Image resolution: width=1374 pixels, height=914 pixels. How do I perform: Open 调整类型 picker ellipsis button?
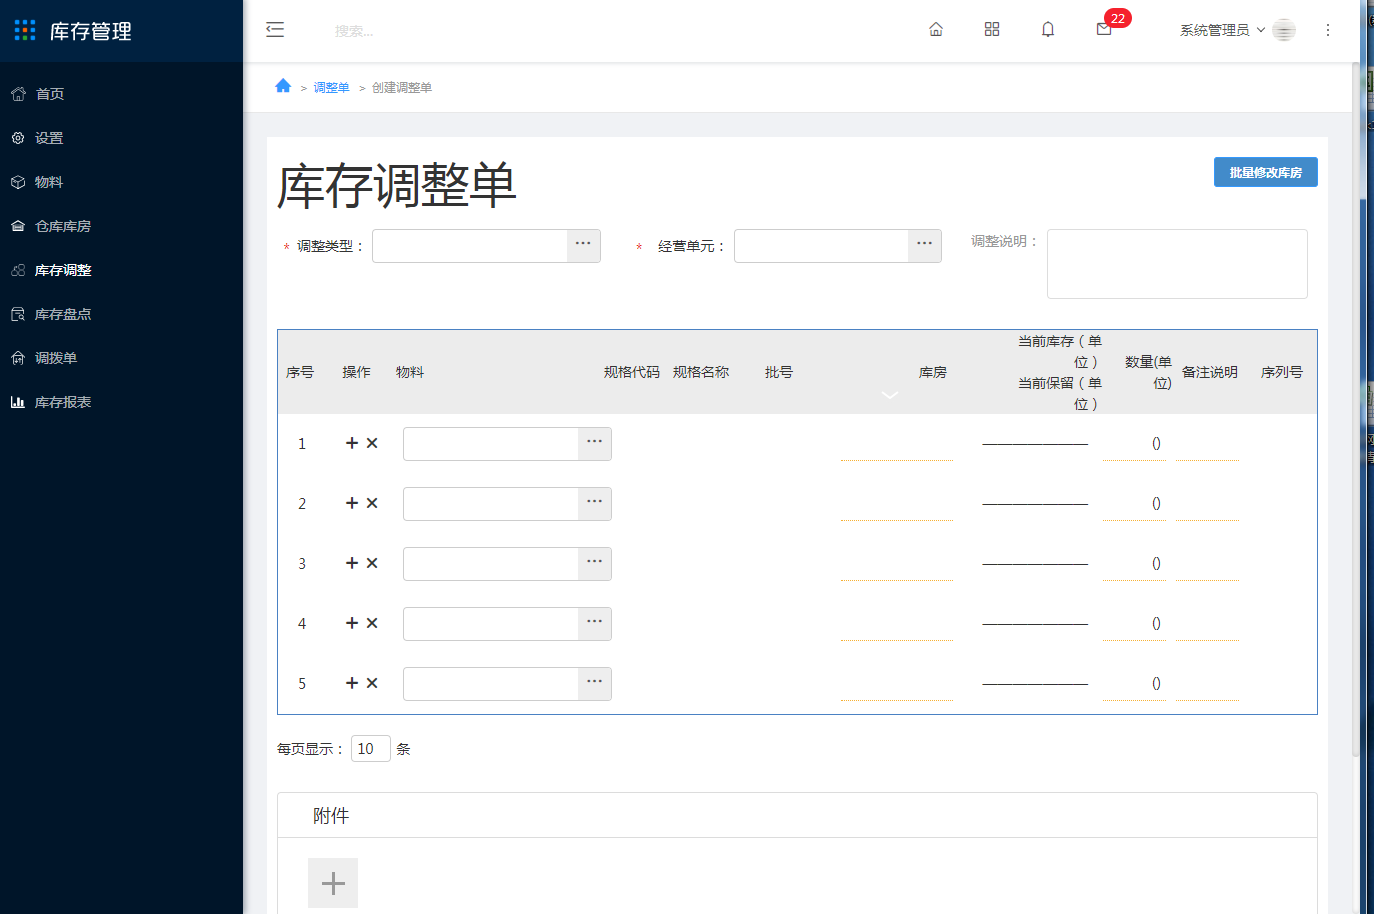pos(584,246)
